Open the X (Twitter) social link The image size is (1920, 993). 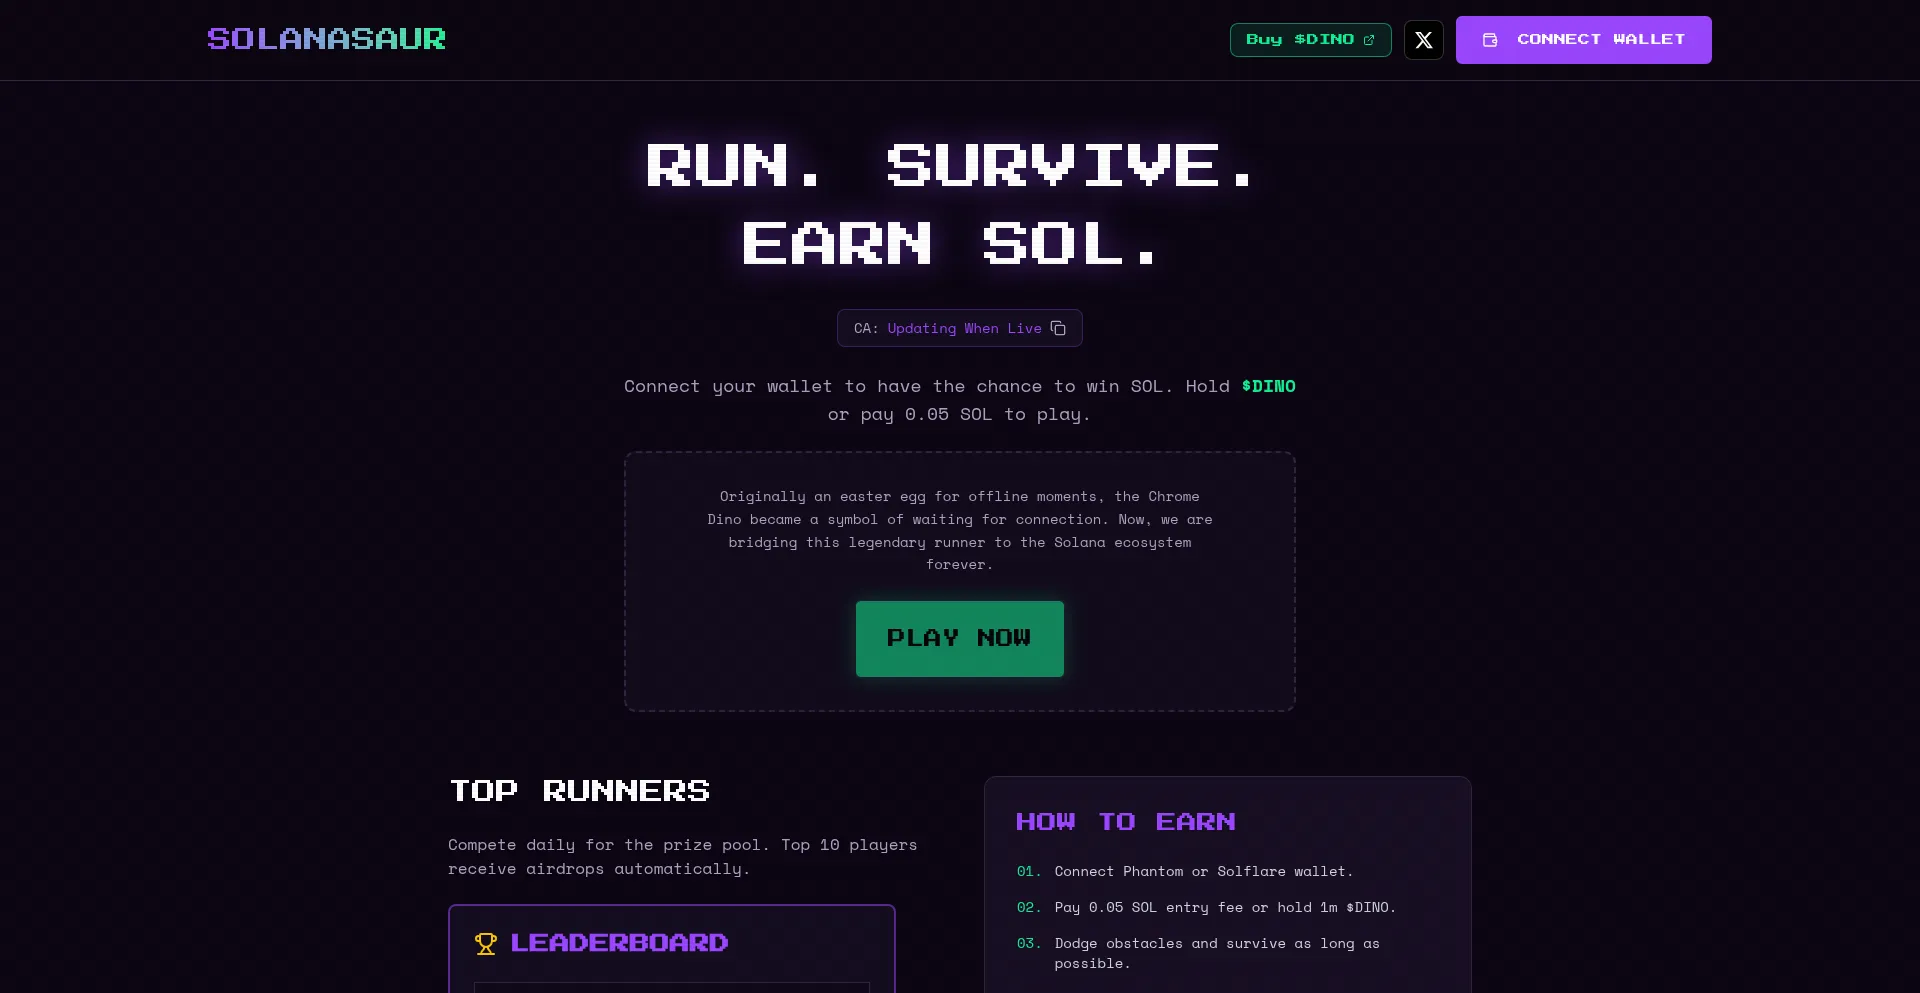coord(1423,40)
